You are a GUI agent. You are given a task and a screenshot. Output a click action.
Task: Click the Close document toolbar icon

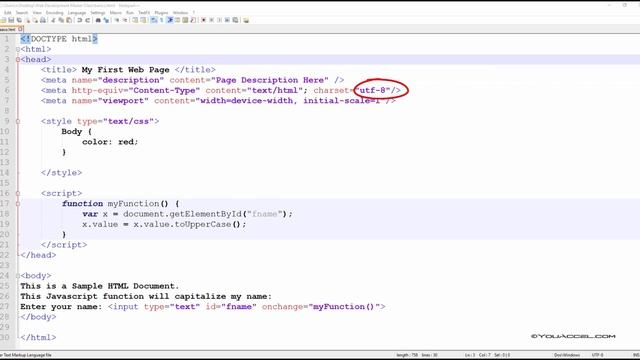[x=28, y=20]
